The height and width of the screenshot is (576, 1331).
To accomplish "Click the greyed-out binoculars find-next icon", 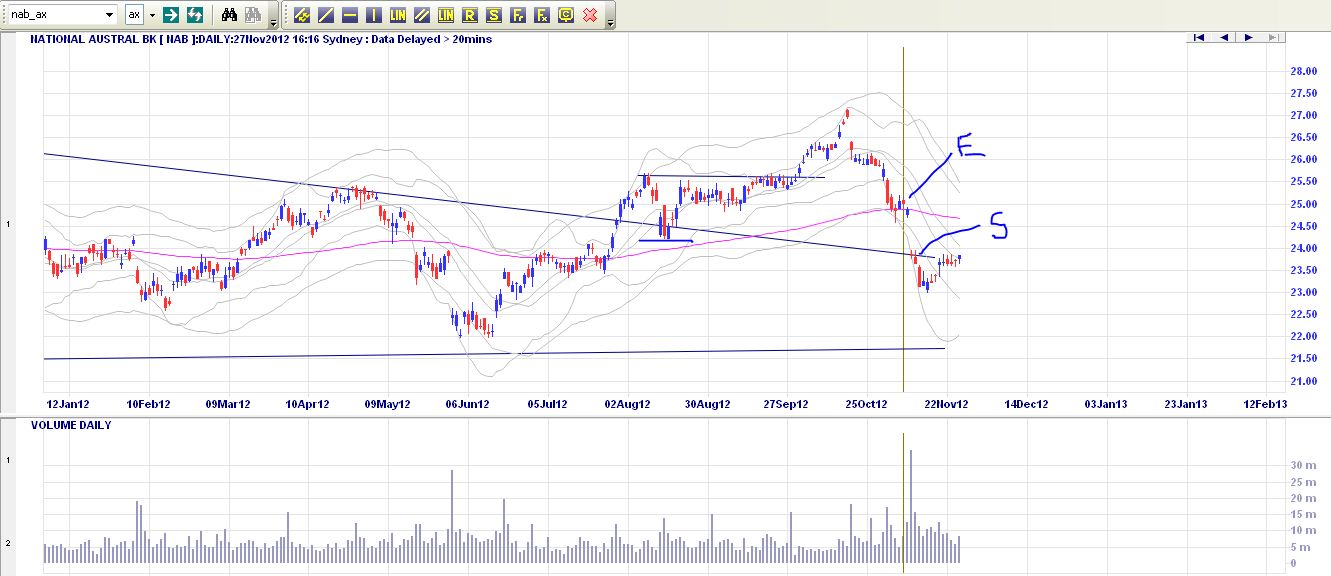I will tap(253, 15).
